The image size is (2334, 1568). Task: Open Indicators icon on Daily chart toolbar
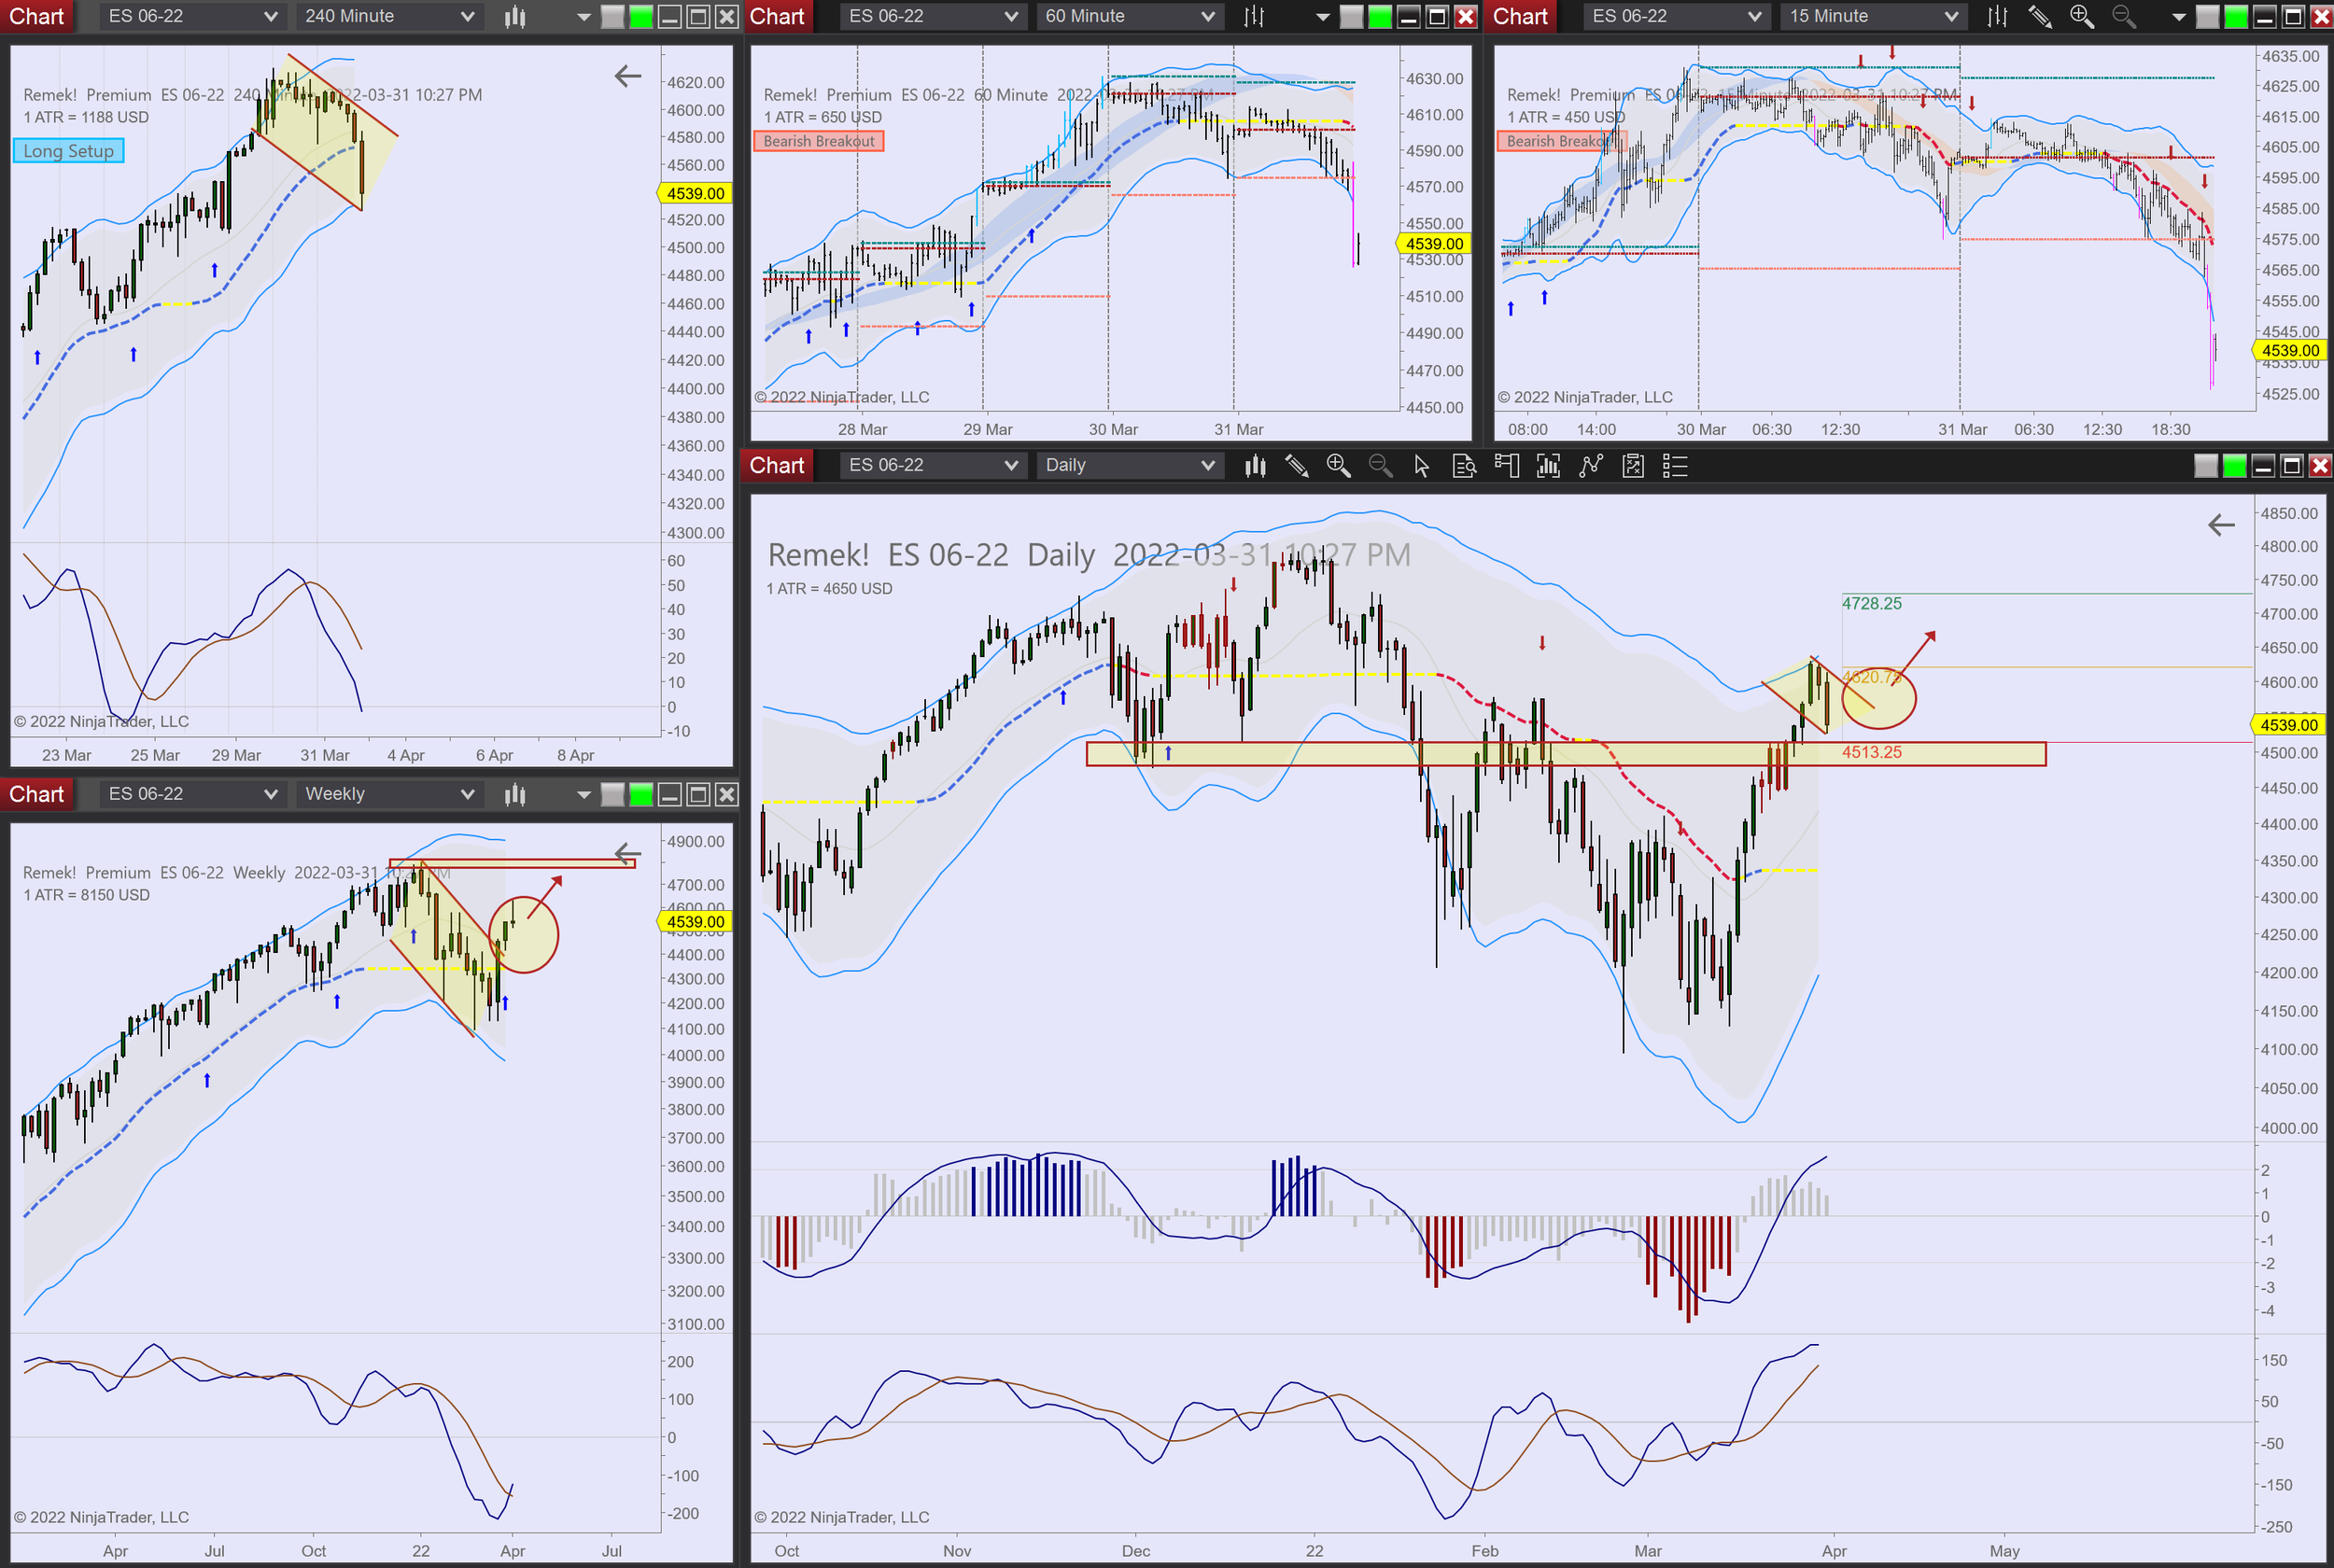pyautogui.click(x=1590, y=465)
